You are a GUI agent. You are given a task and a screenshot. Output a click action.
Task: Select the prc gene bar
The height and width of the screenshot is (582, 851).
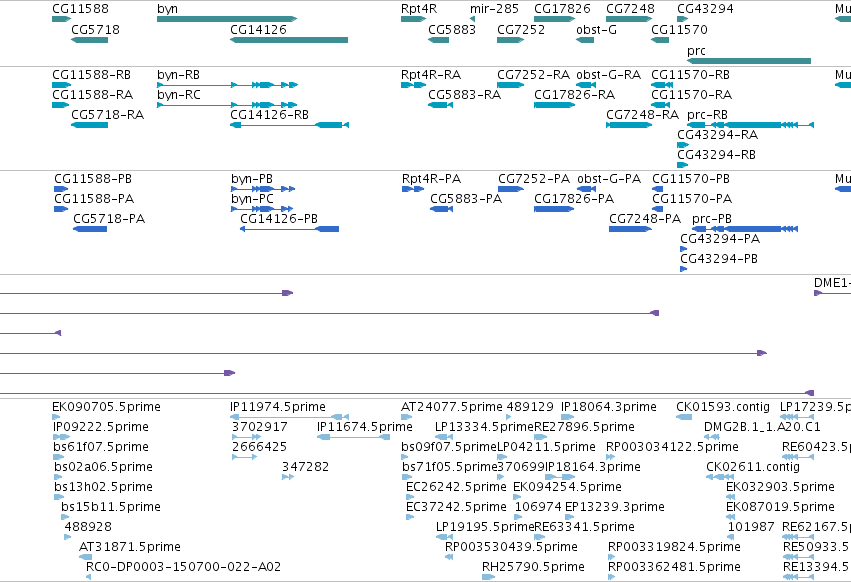tap(749, 61)
